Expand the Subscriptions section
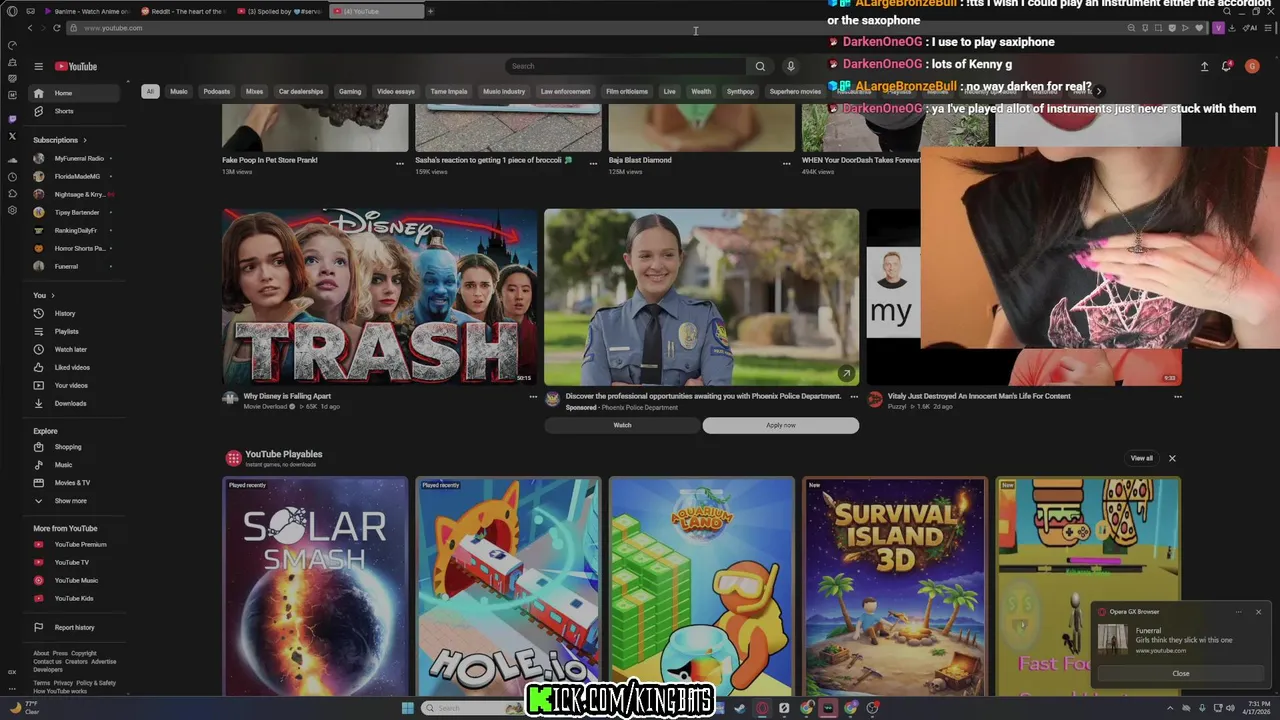The image size is (1280, 720). click(x=60, y=140)
